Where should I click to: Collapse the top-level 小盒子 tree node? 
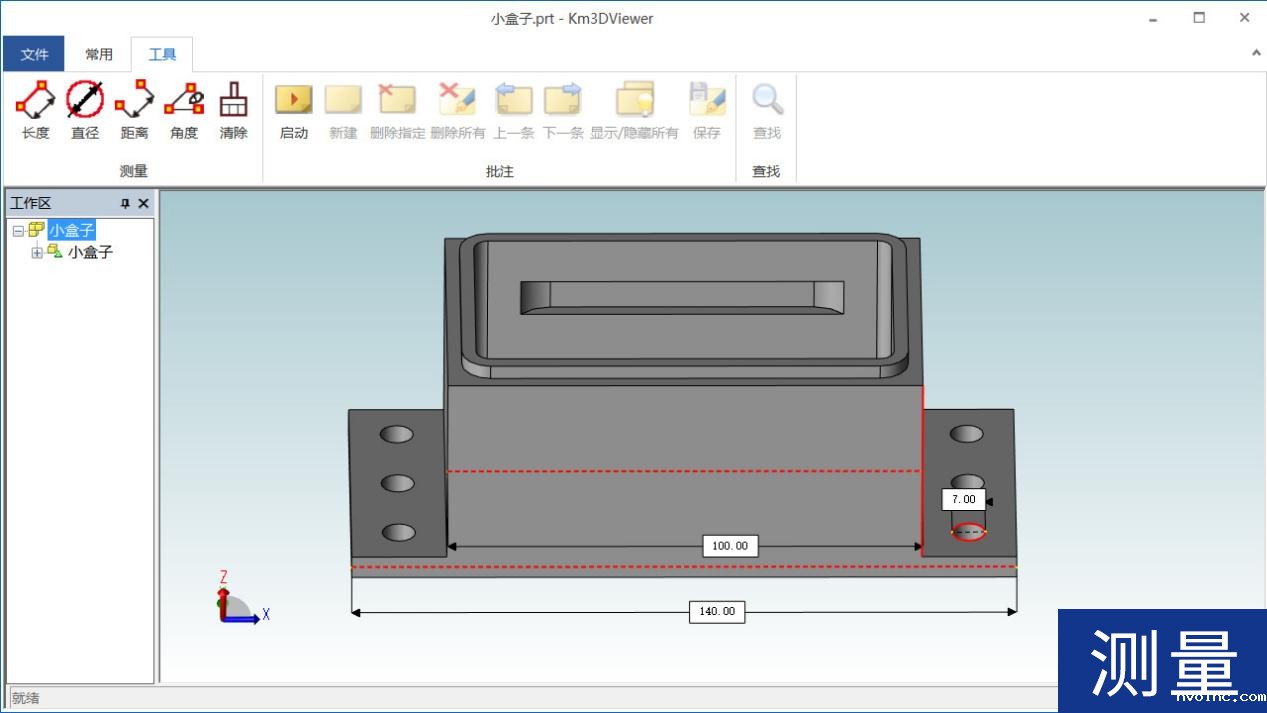(x=18, y=230)
